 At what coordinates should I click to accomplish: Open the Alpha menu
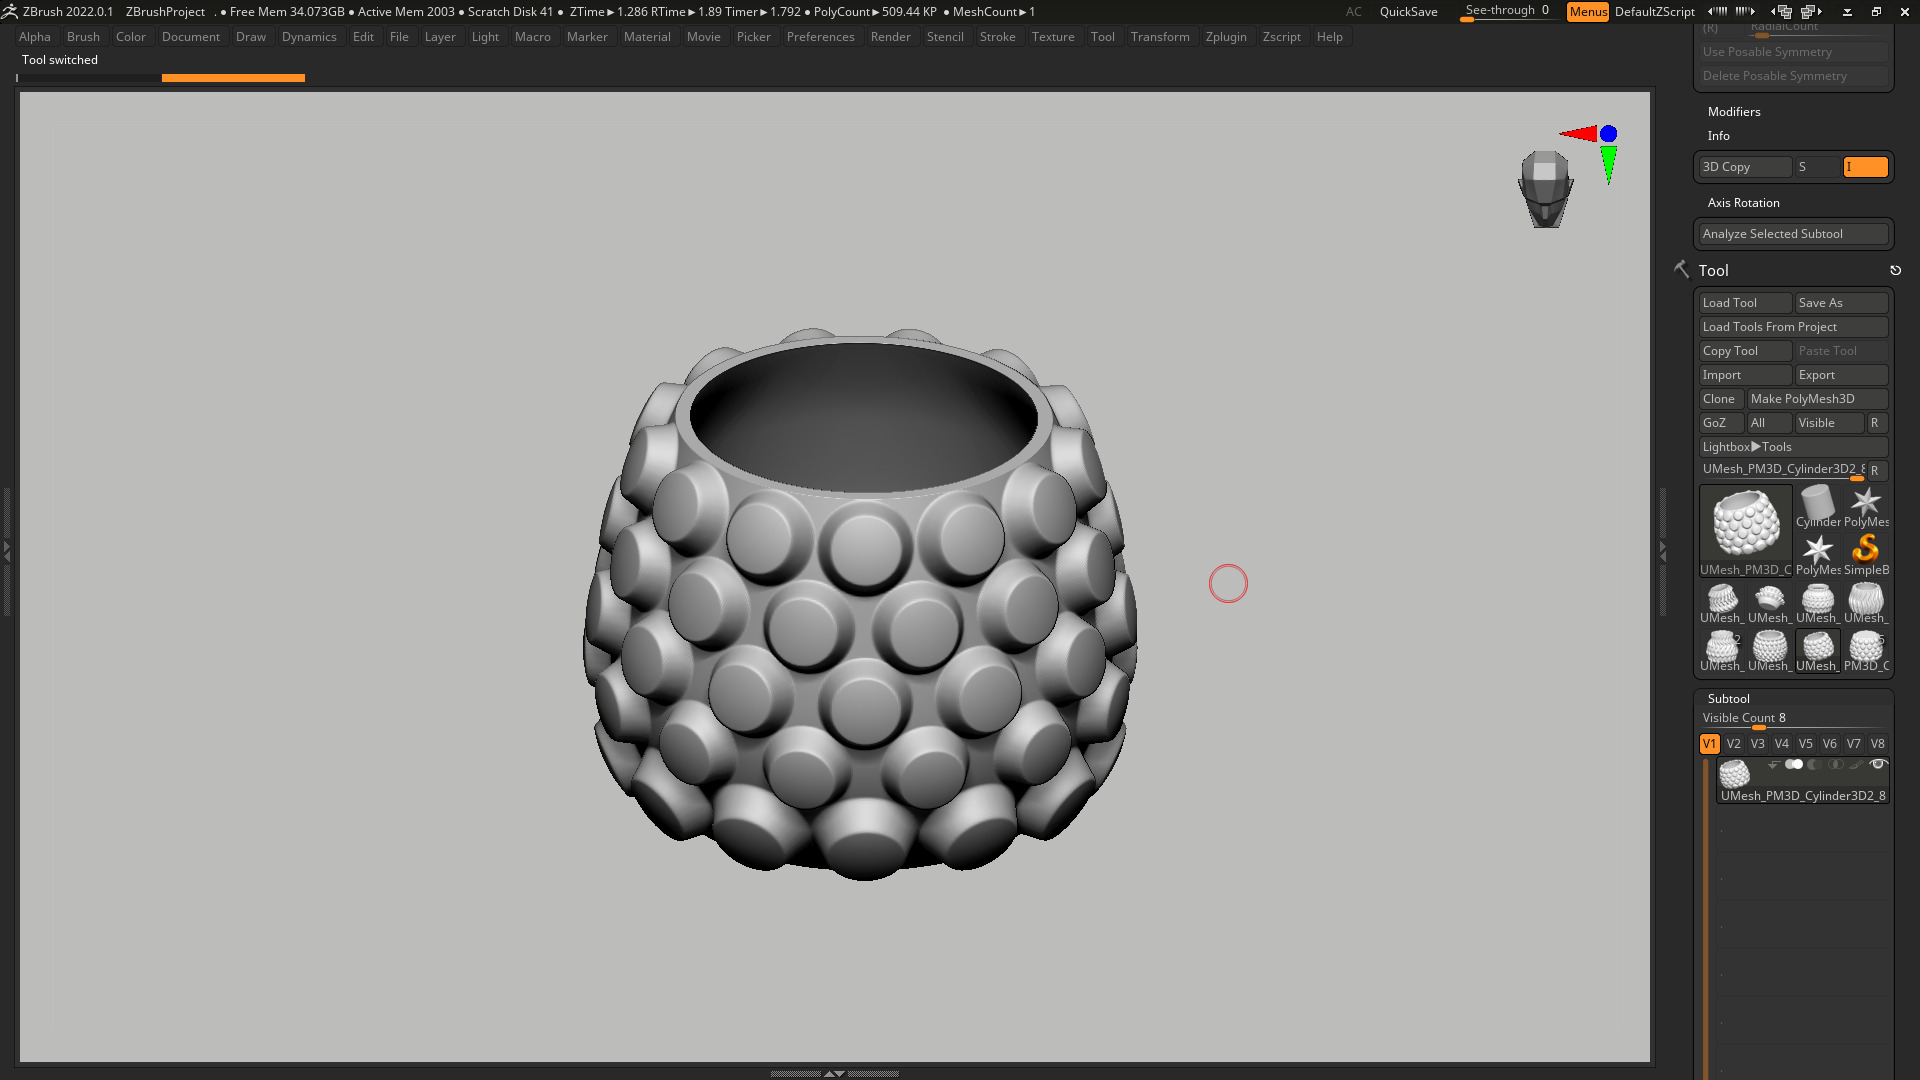(x=35, y=36)
